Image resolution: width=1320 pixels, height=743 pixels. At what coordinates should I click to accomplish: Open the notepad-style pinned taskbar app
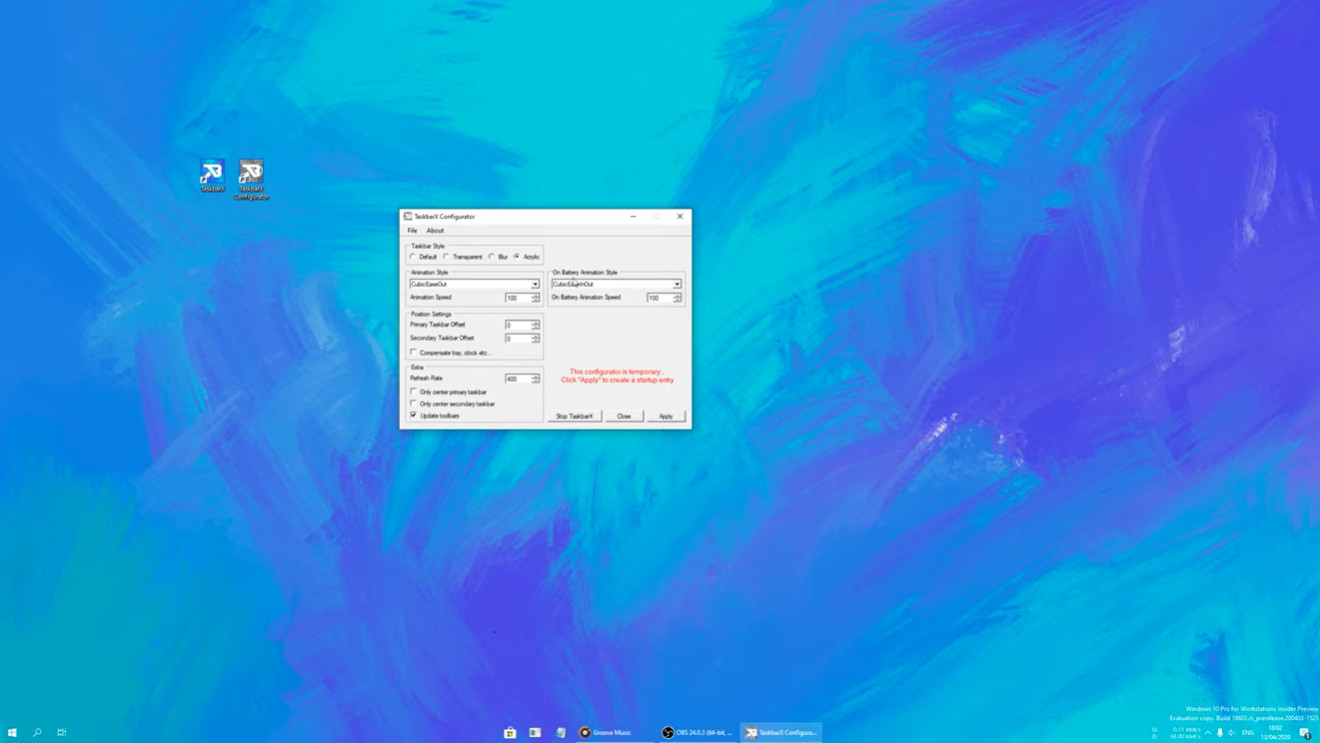[560, 732]
